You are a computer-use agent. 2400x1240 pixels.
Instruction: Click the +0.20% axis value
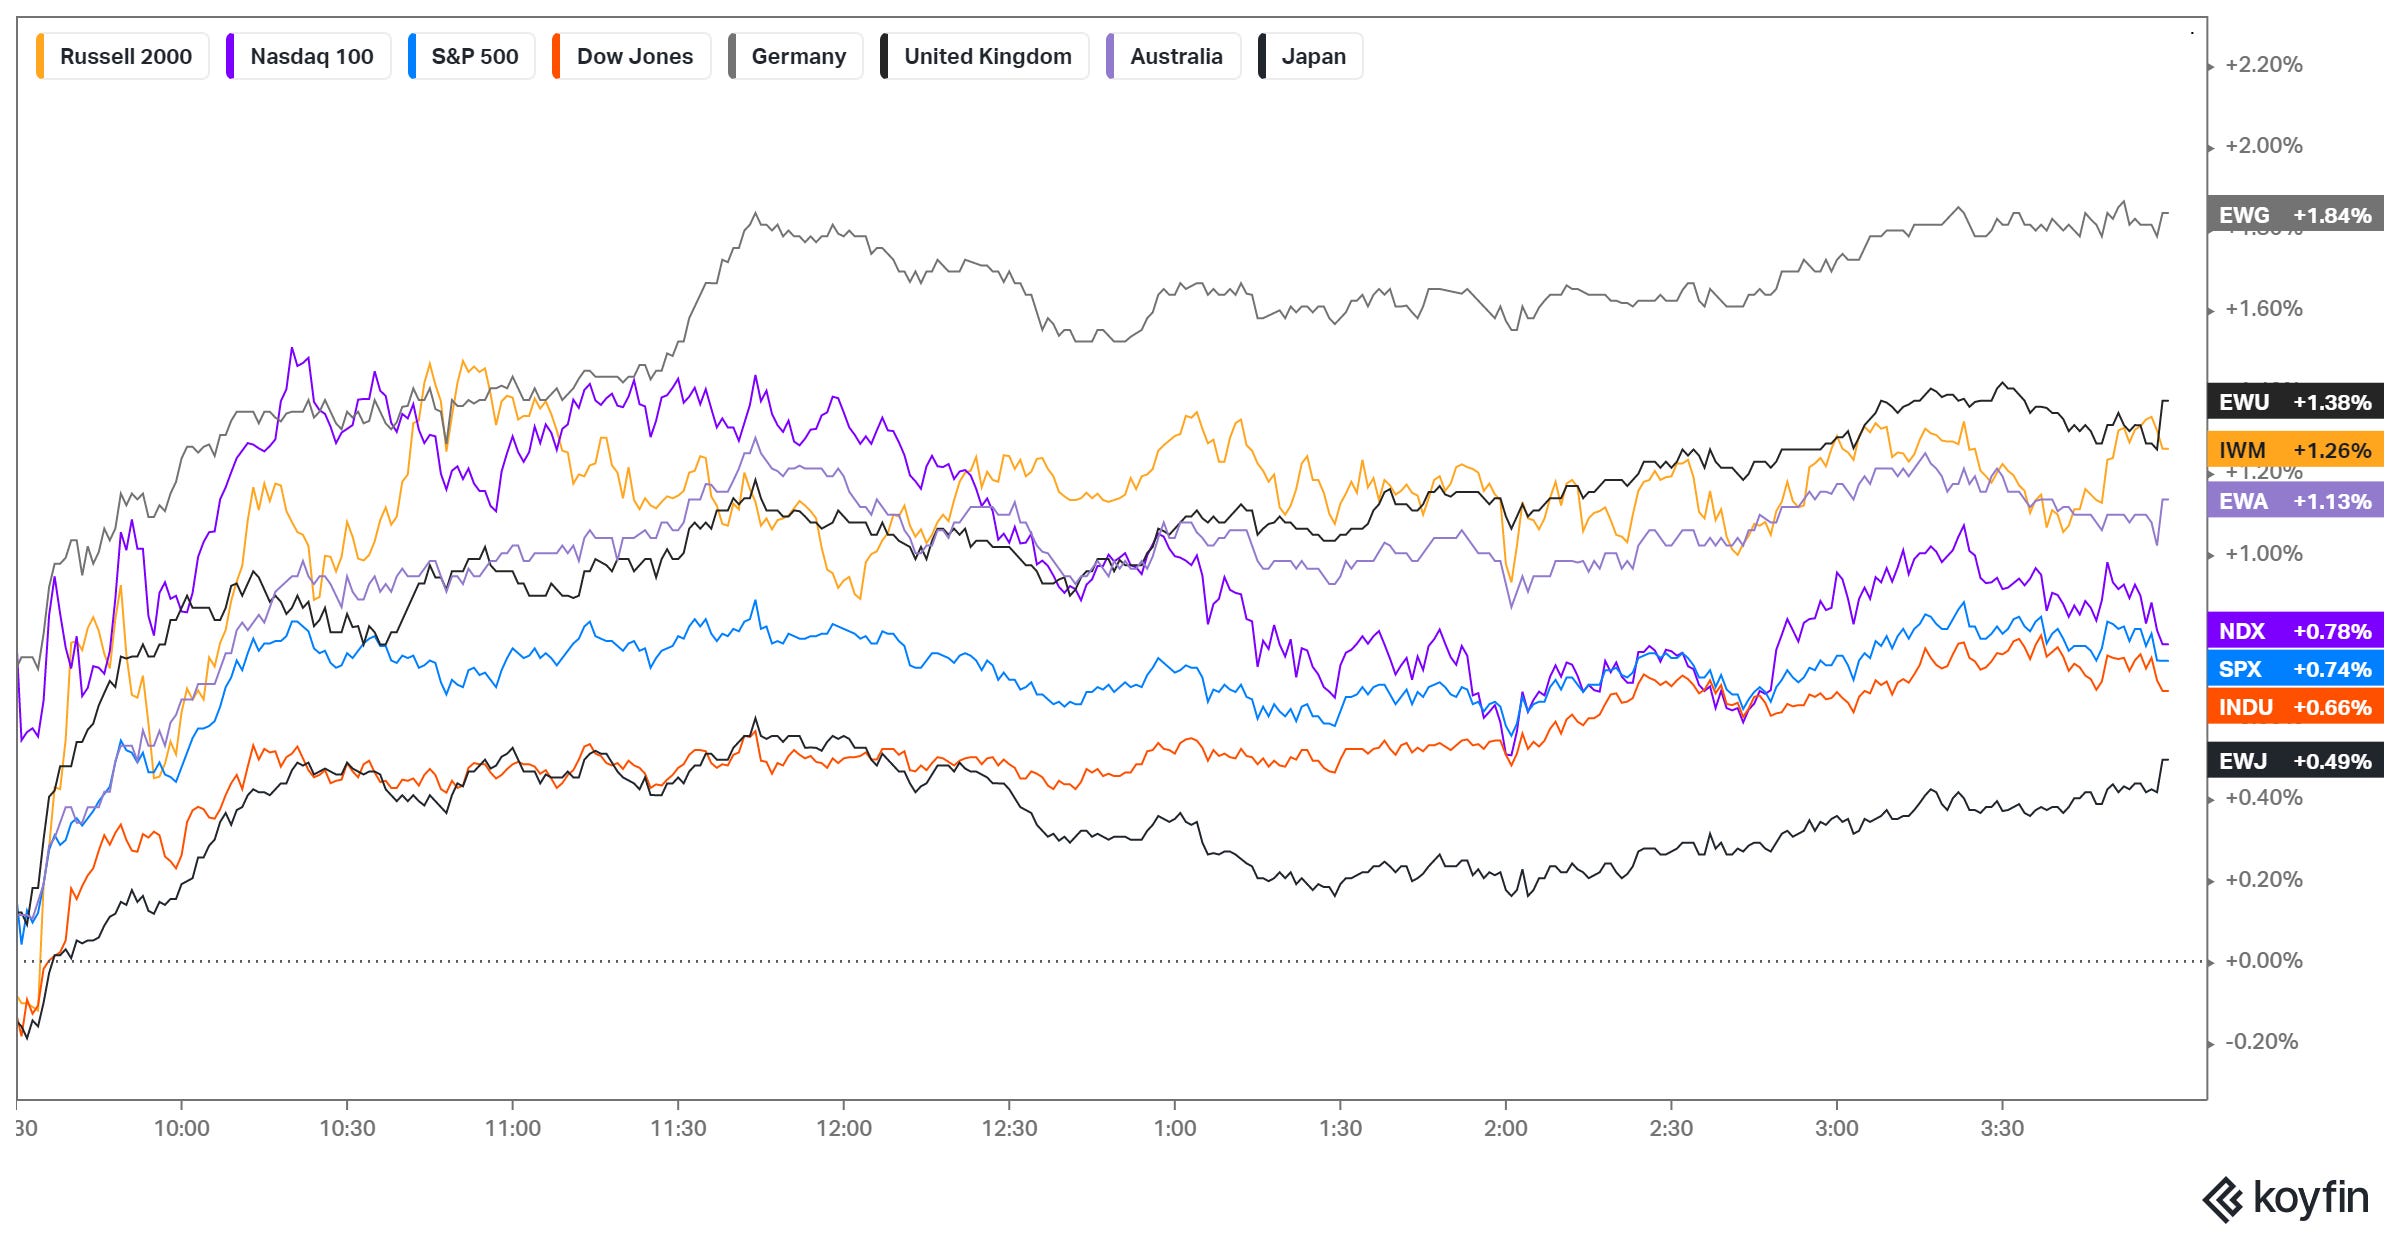pos(2263,880)
